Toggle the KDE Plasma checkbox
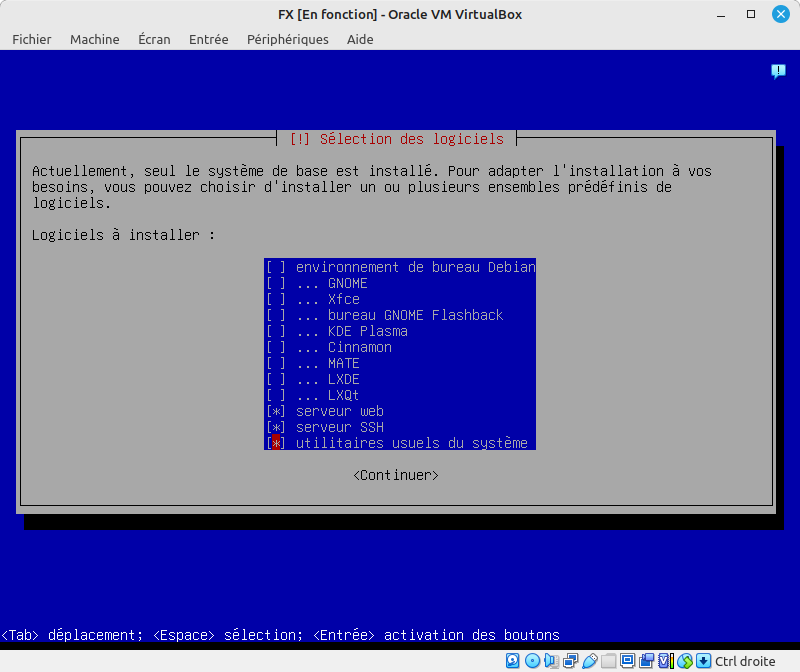Viewport: 800px width, 672px height. pyautogui.click(x=276, y=331)
